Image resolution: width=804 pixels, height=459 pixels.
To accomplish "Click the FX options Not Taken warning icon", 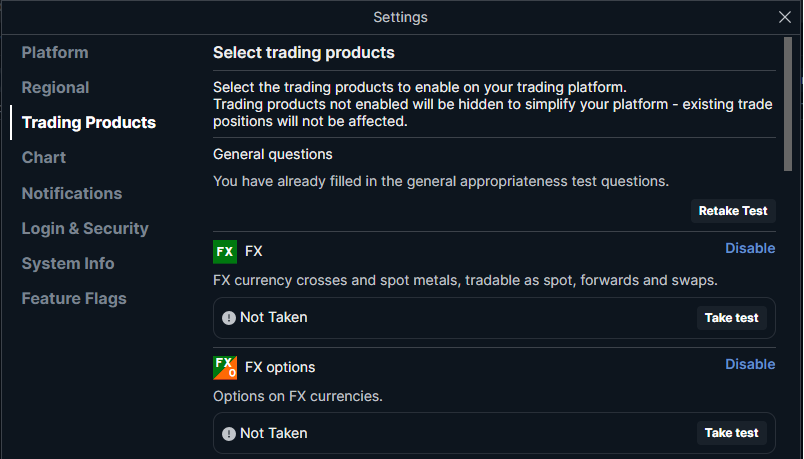I will [229, 434].
